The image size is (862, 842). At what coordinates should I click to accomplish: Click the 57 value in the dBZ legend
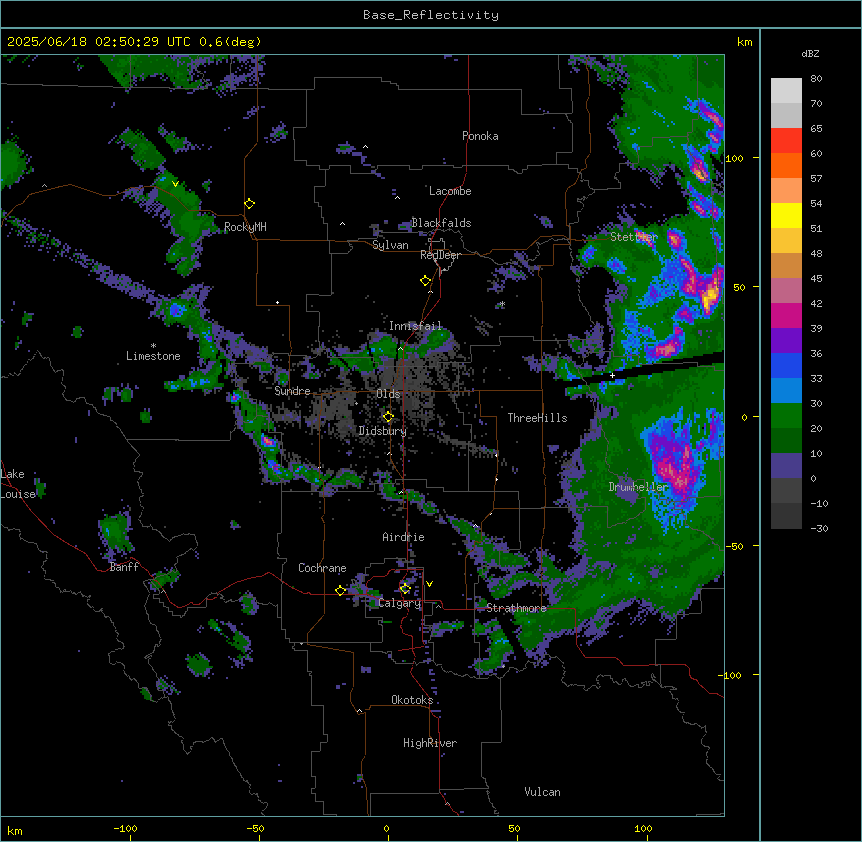(816, 179)
